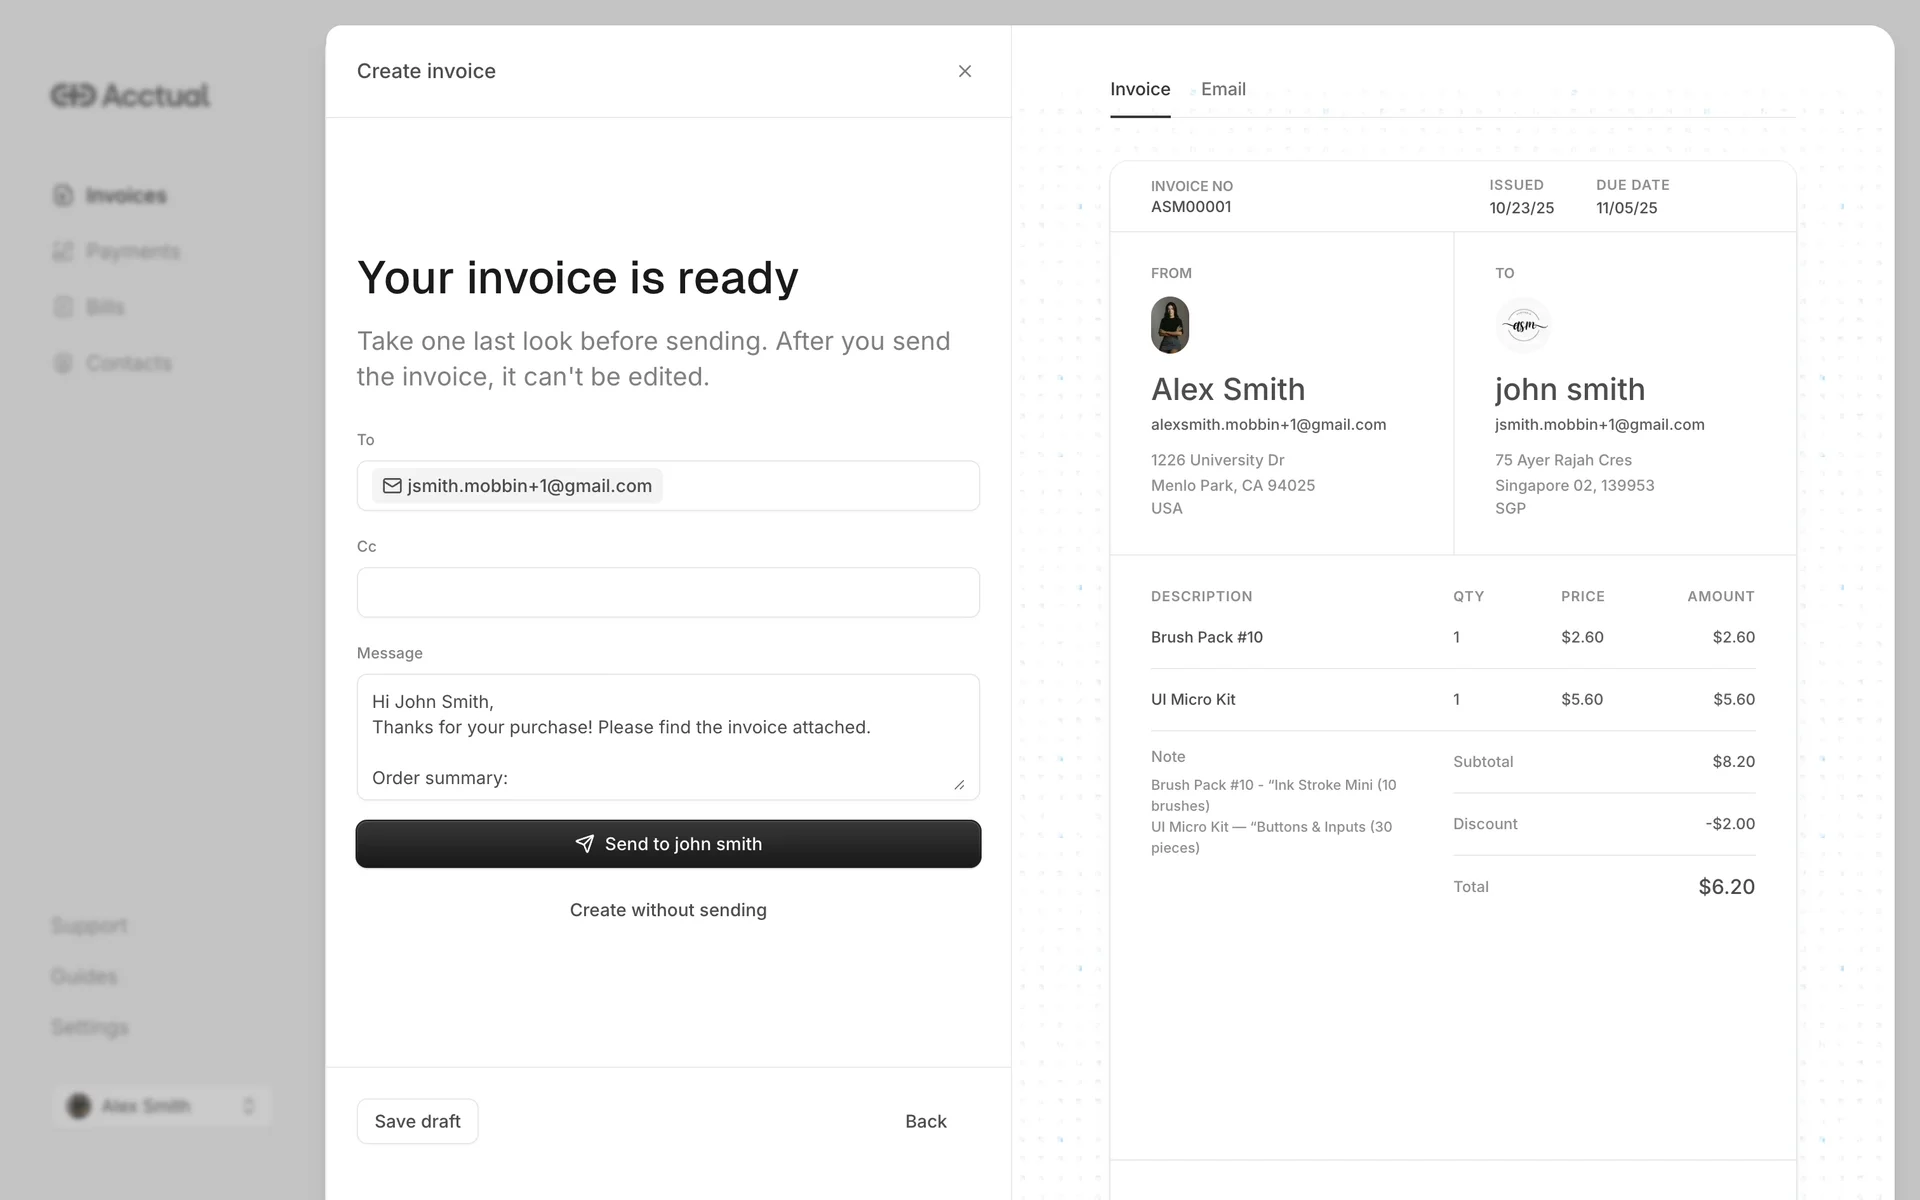Click the Acctual logo
Screen dimensions: 1920x1200
(130, 95)
